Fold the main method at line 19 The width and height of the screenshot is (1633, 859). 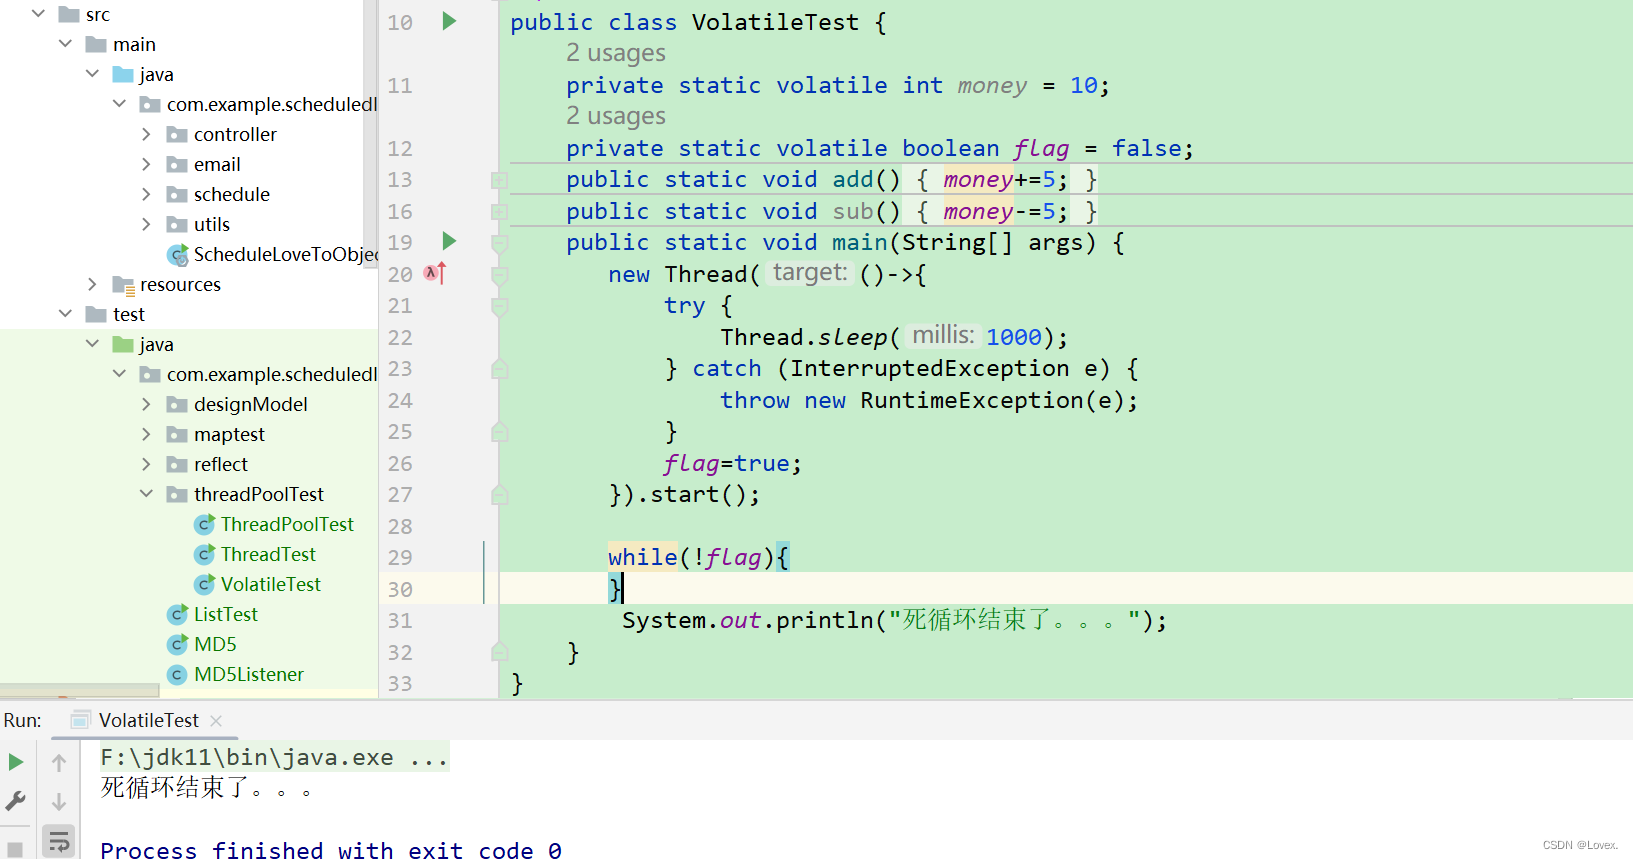[499, 243]
